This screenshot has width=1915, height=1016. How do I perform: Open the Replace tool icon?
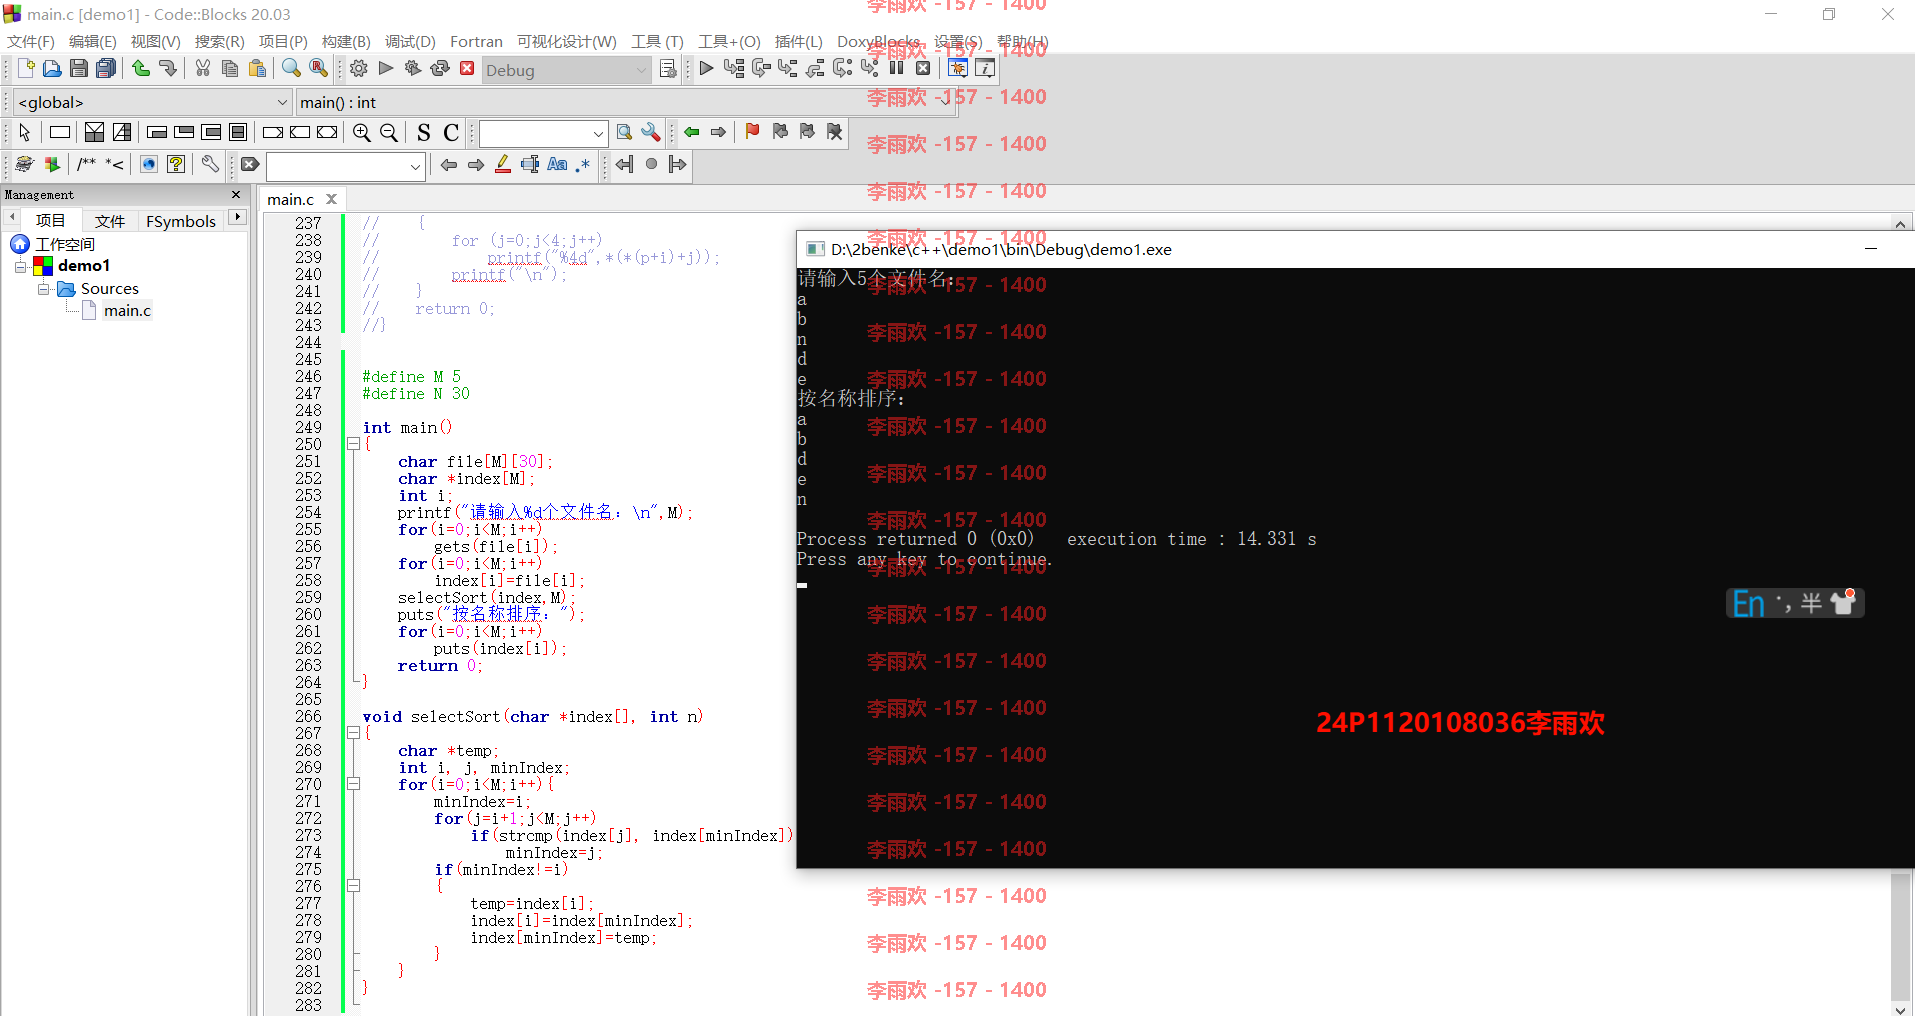point(318,68)
